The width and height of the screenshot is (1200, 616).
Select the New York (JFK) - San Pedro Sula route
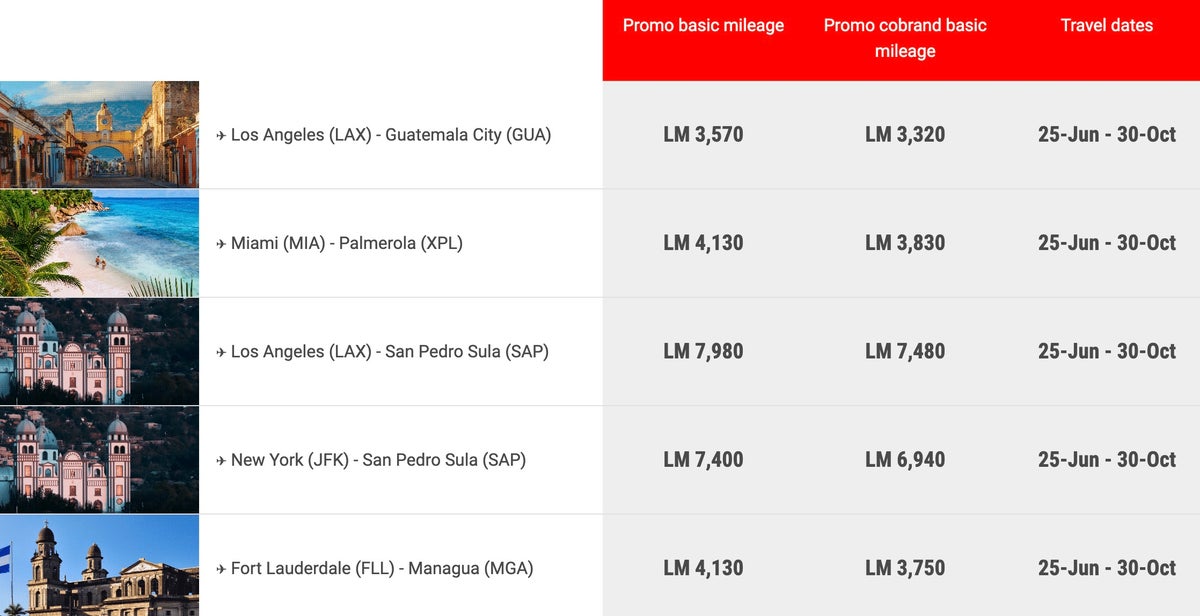[378, 460]
